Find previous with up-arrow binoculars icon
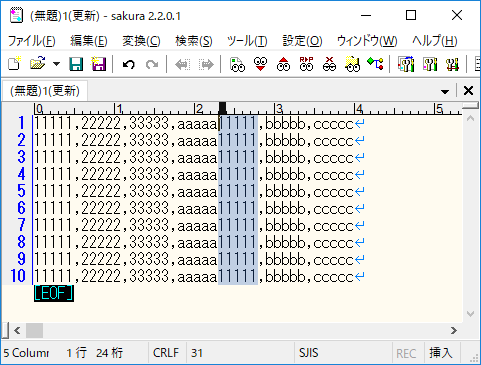Screen dimensions: 481x365 coord(283,64)
